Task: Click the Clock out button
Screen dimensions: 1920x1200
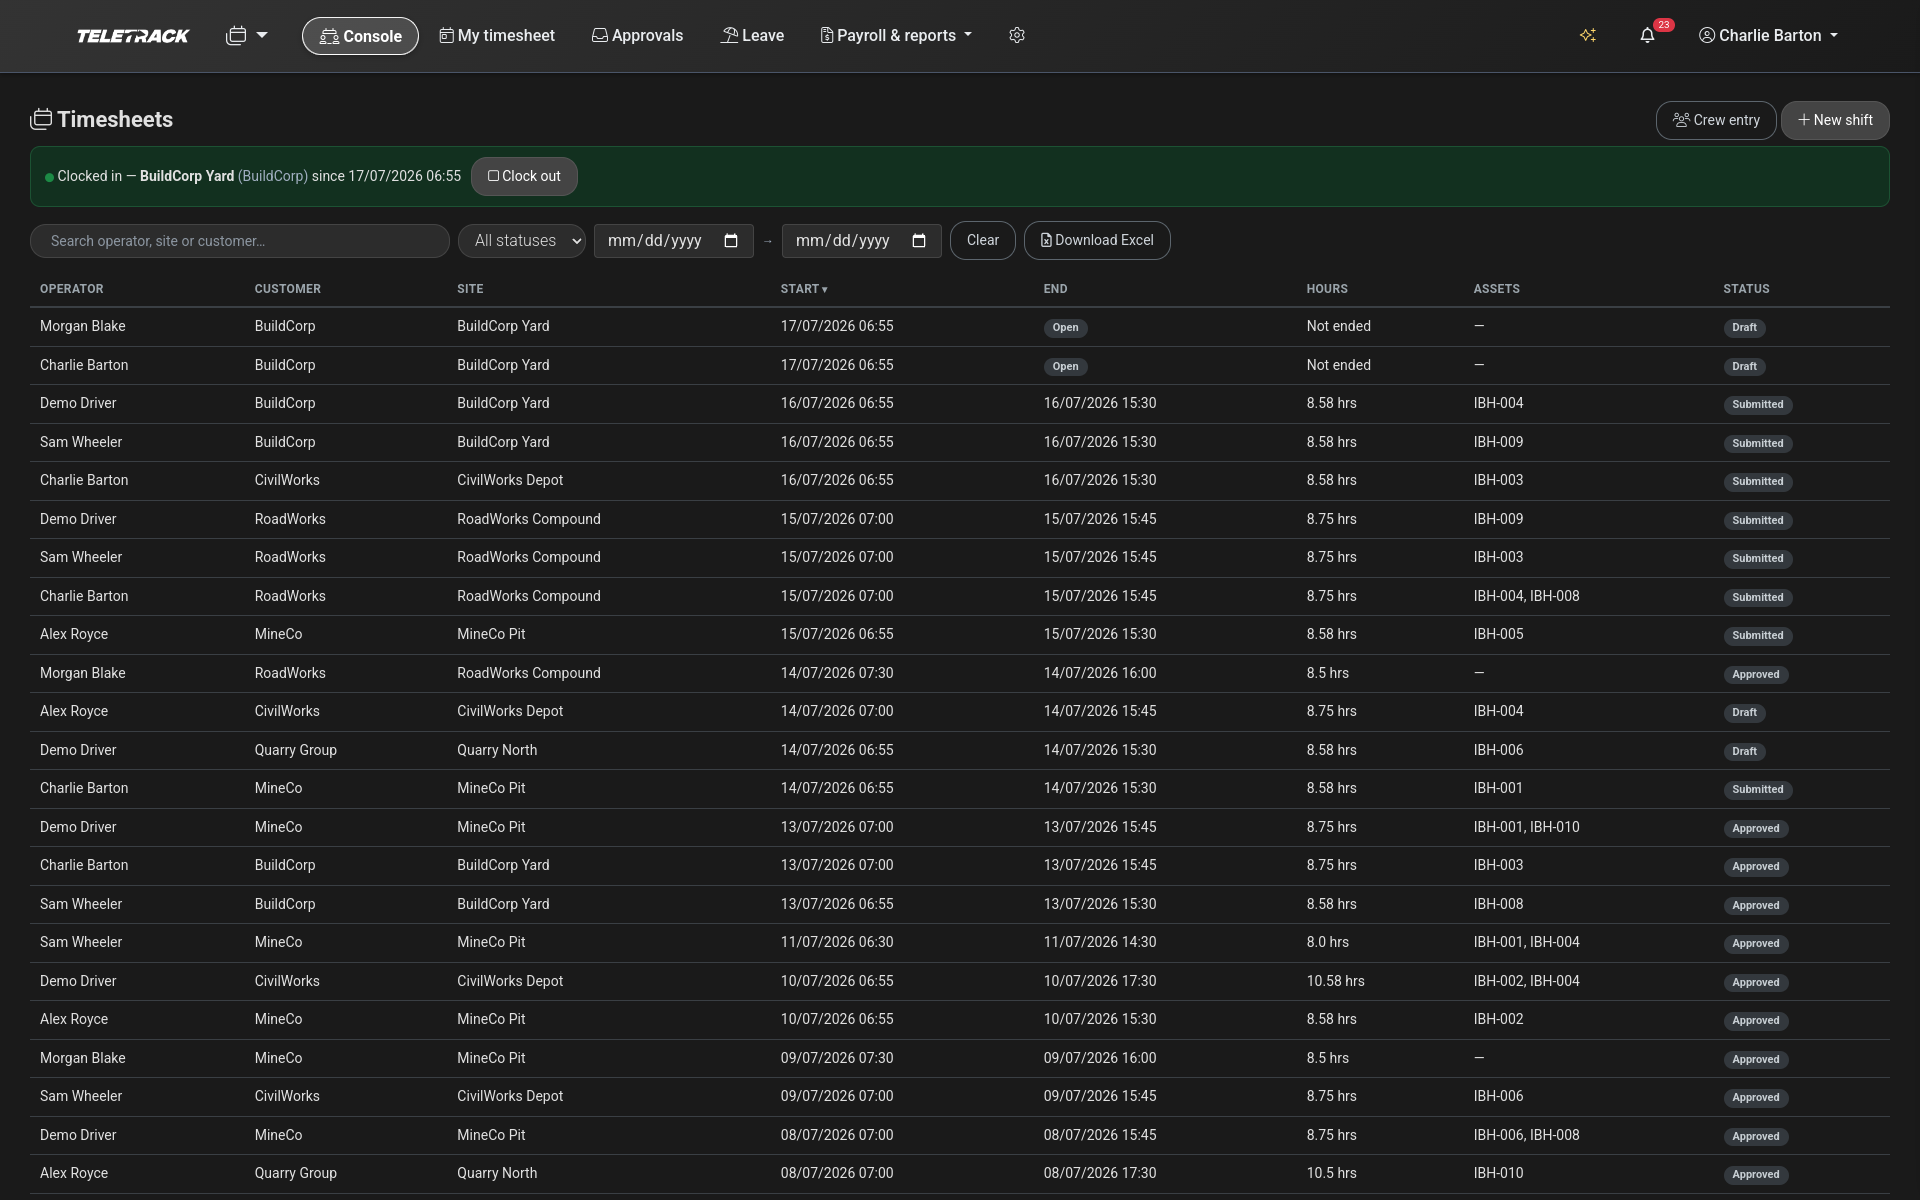Action: pyautogui.click(x=524, y=176)
